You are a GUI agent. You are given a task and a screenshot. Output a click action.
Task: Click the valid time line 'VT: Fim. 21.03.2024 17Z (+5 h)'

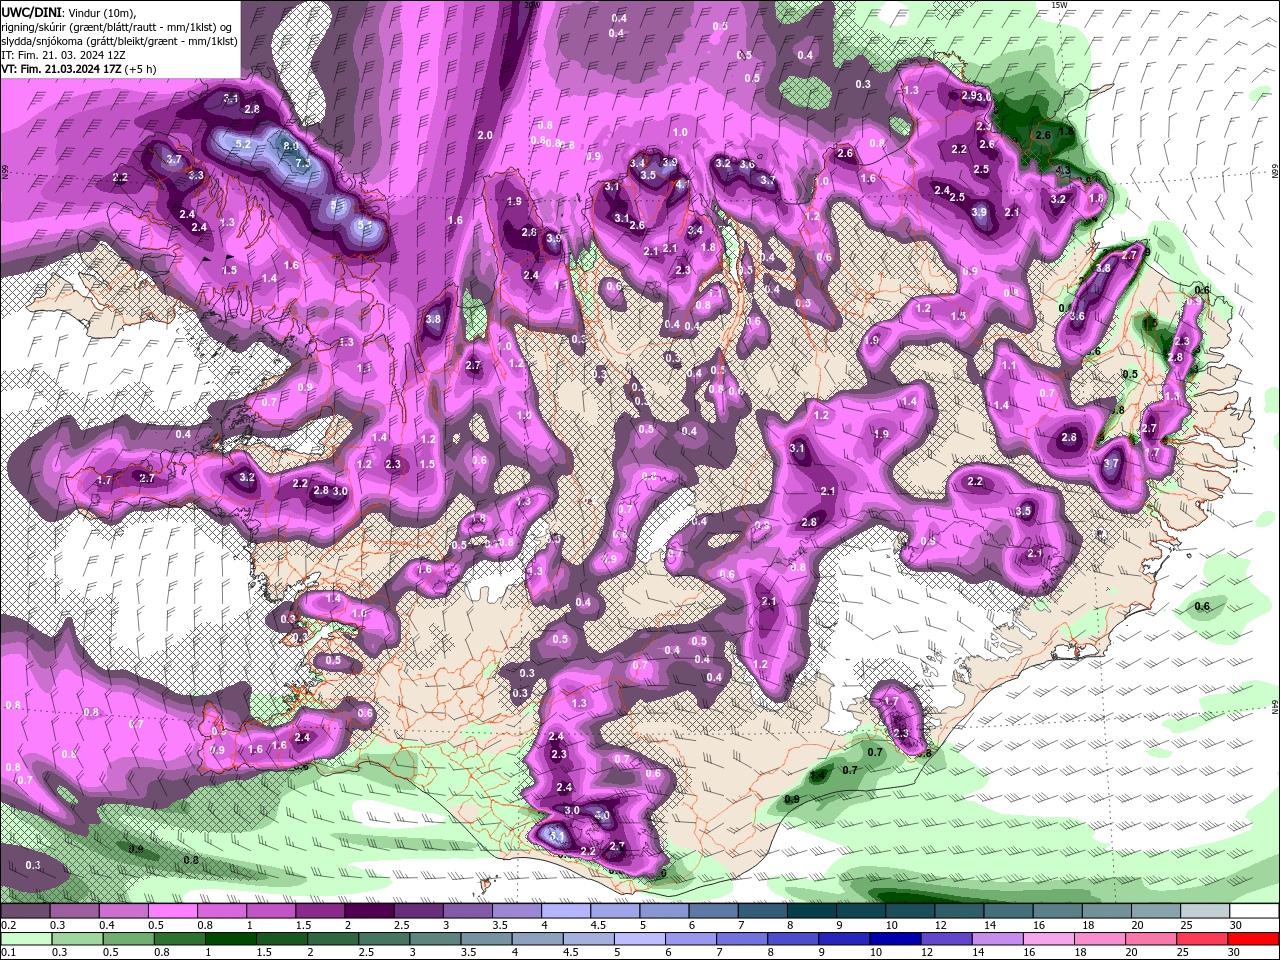(x=79, y=69)
